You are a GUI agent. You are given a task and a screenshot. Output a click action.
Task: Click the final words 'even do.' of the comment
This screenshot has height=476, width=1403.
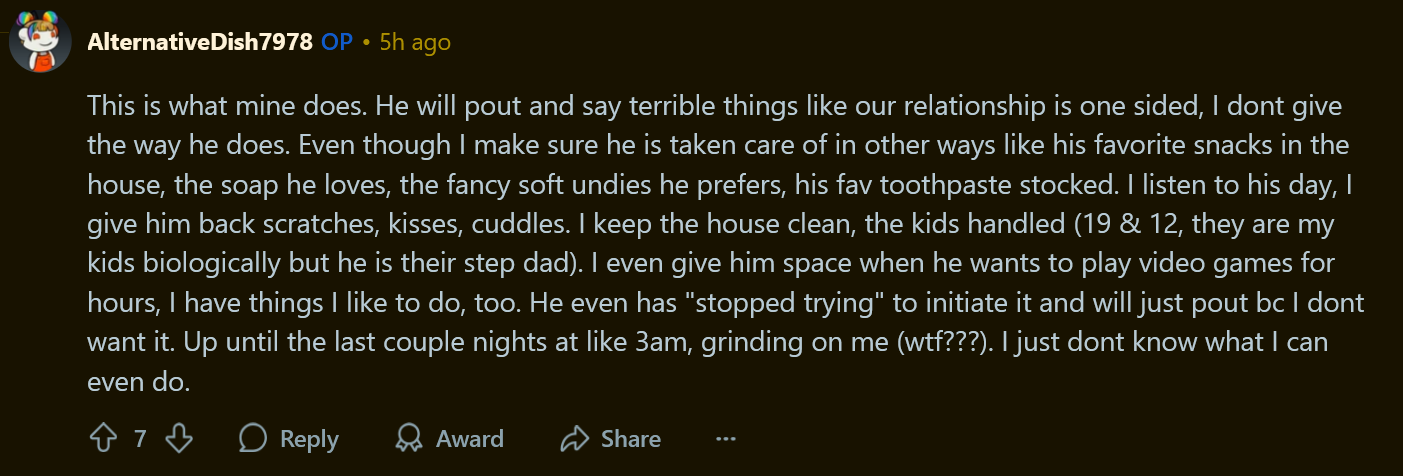click(x=138, y=381)
